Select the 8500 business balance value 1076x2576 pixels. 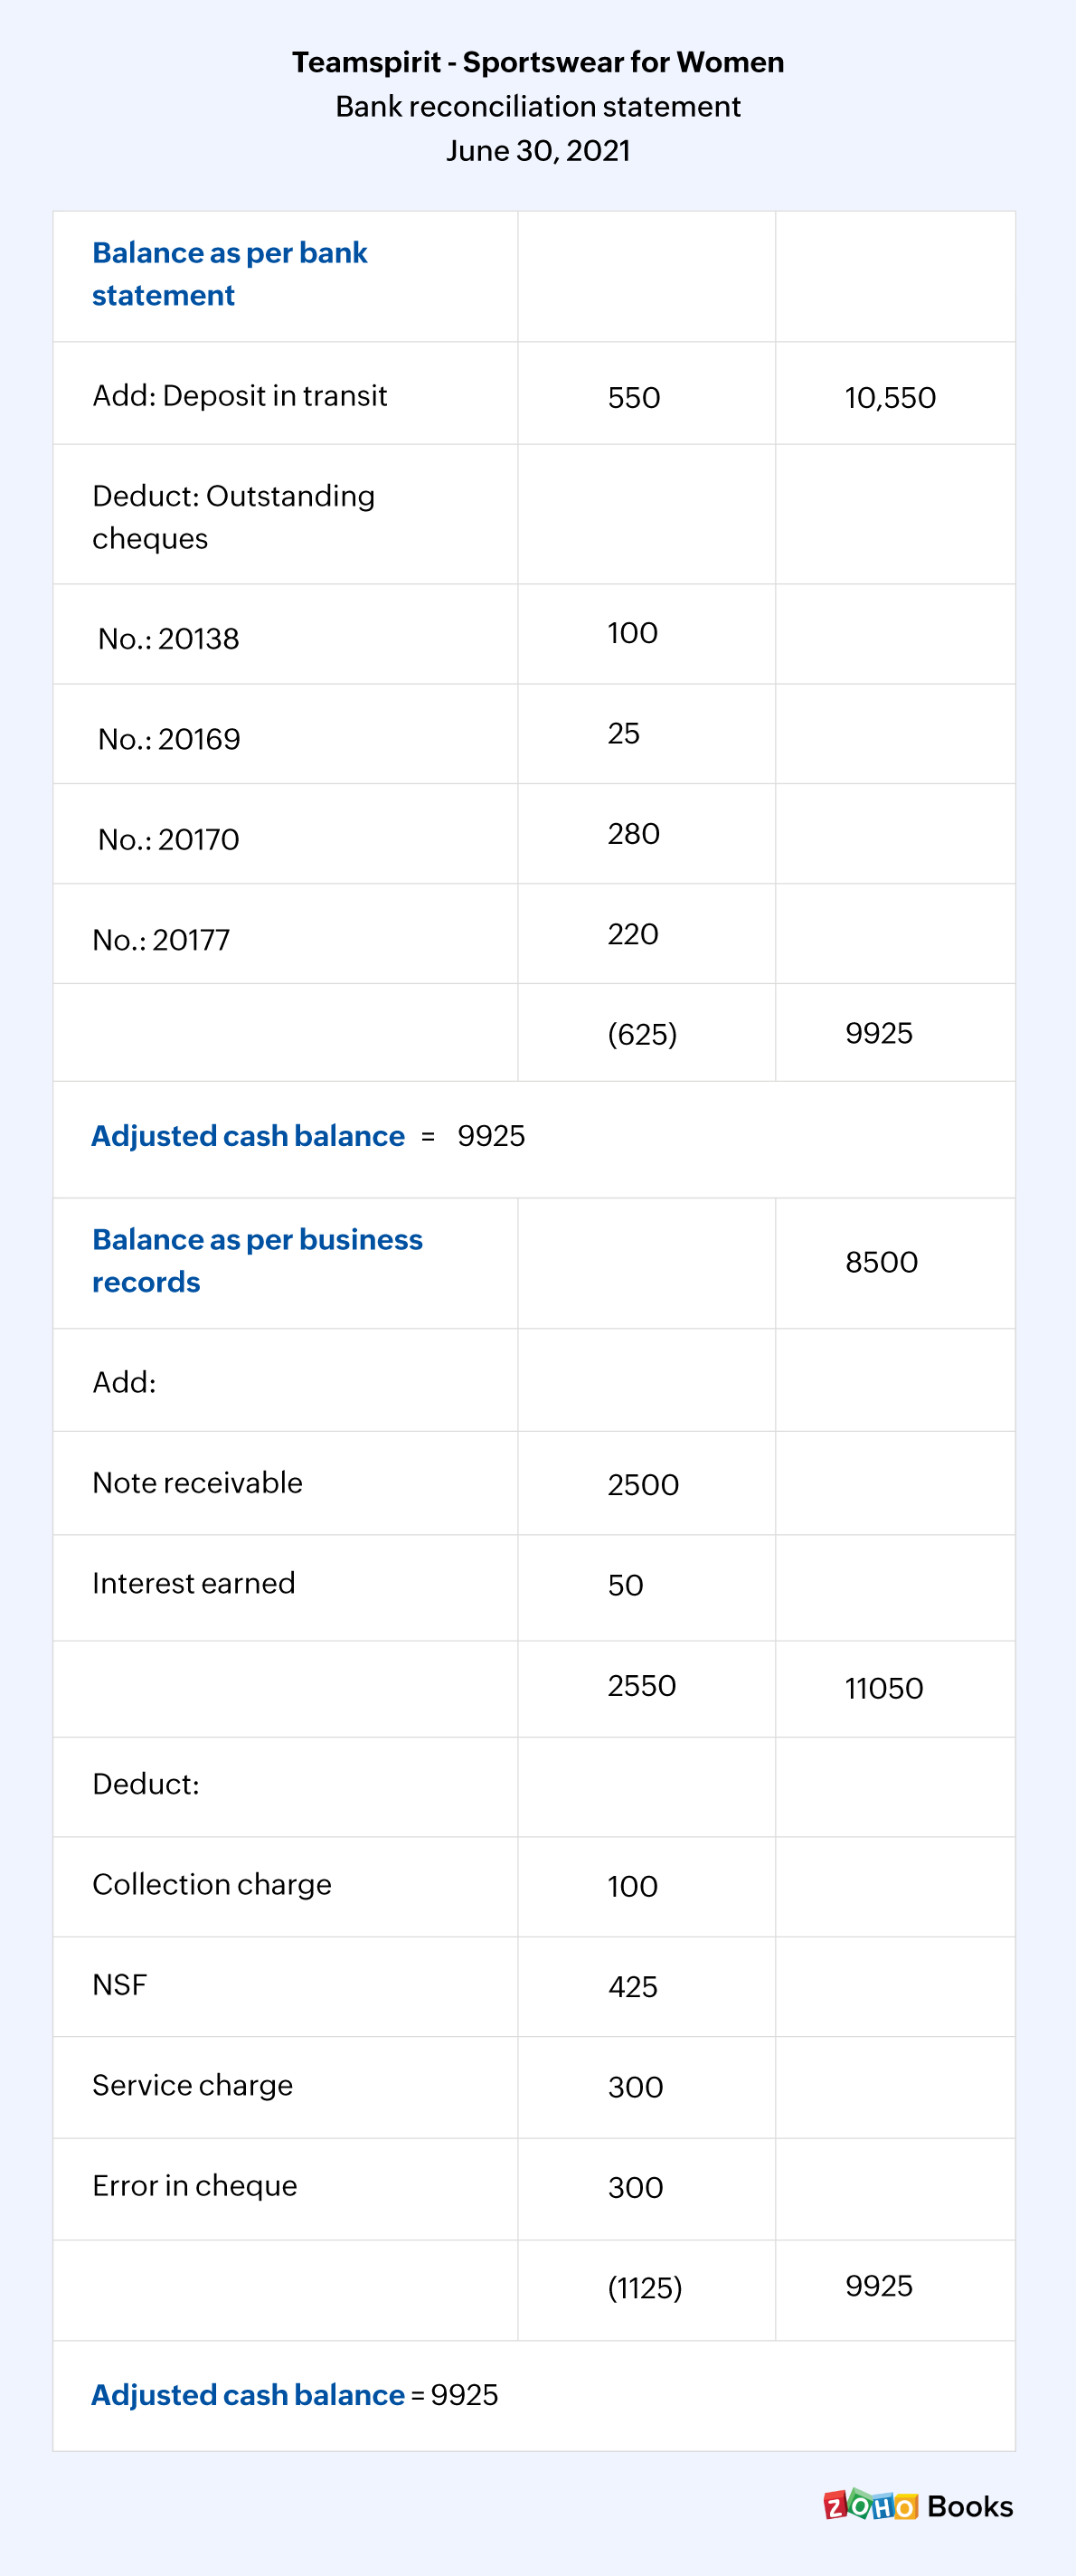point(881,1262)
